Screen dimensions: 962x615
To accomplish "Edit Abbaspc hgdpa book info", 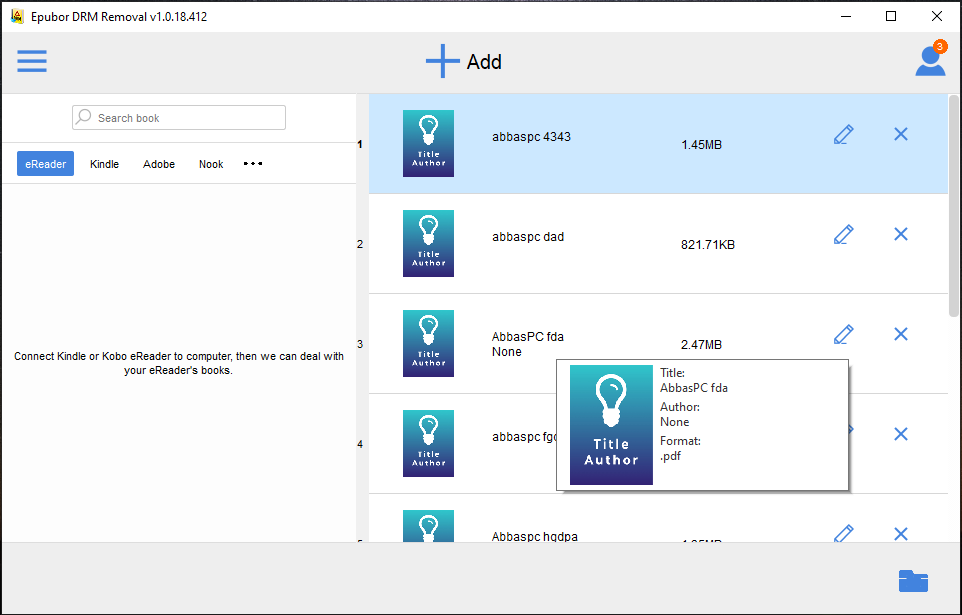I will [x=844, y=533].
